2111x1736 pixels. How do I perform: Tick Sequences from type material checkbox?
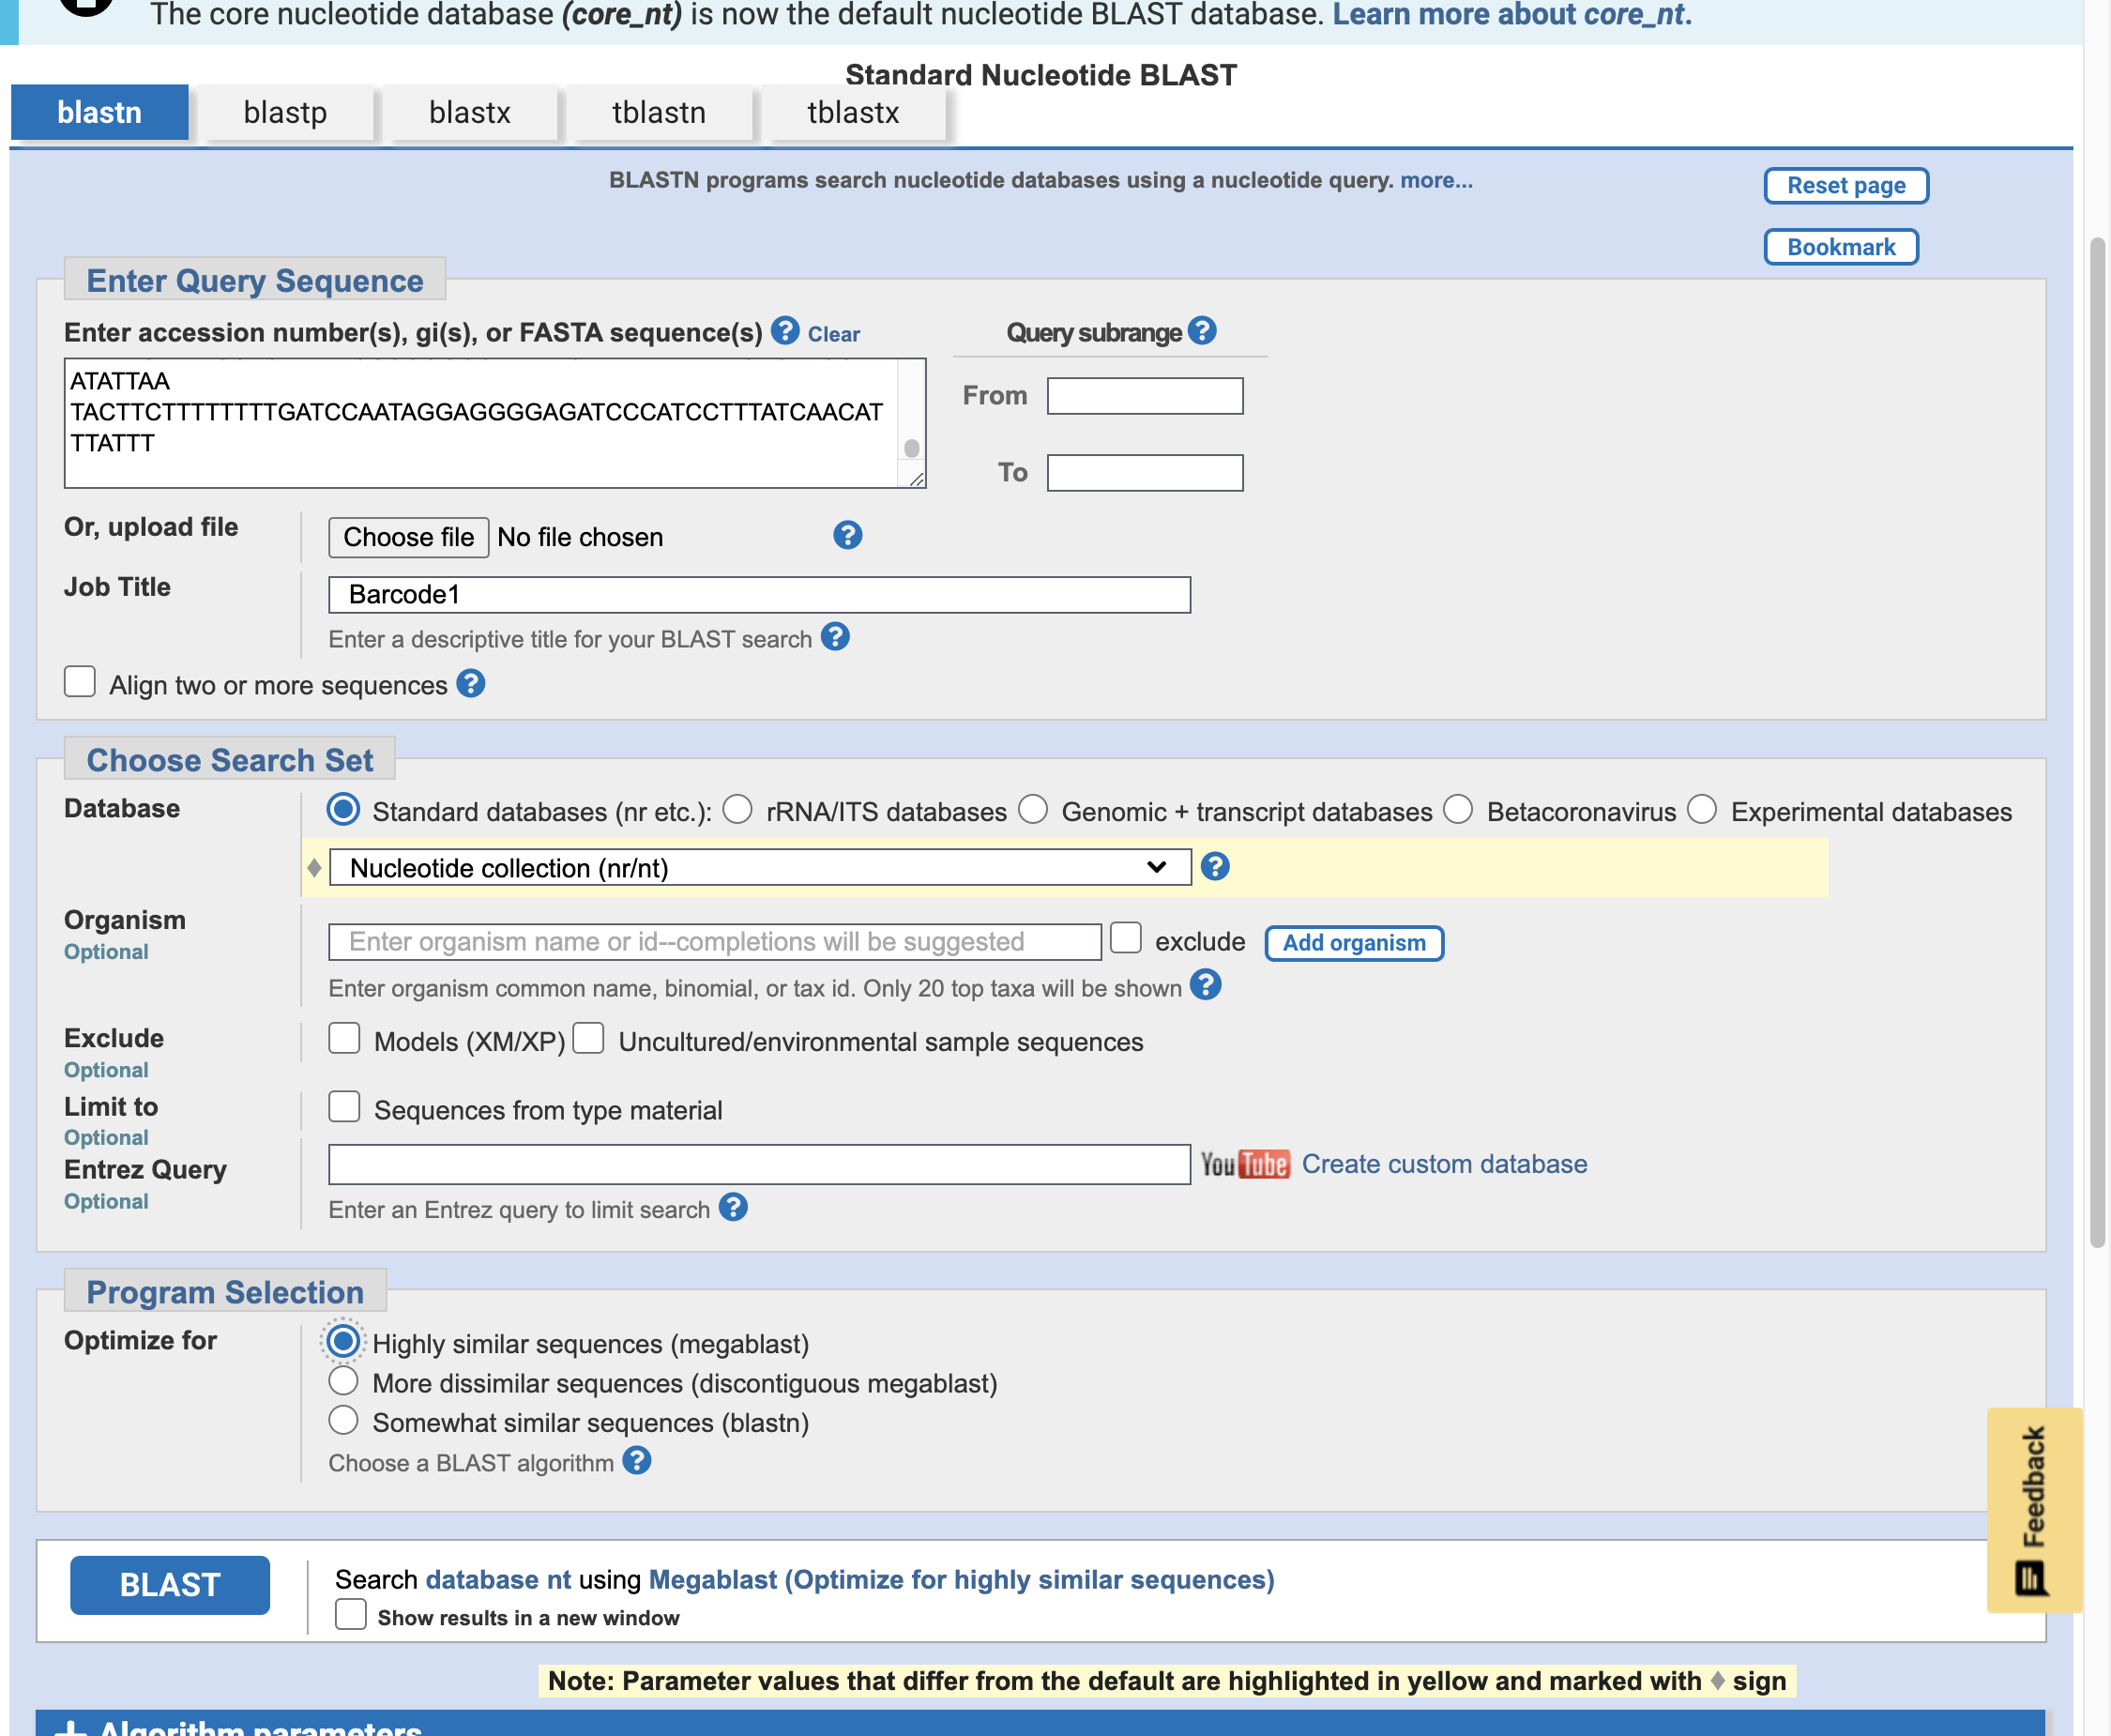345,1107
